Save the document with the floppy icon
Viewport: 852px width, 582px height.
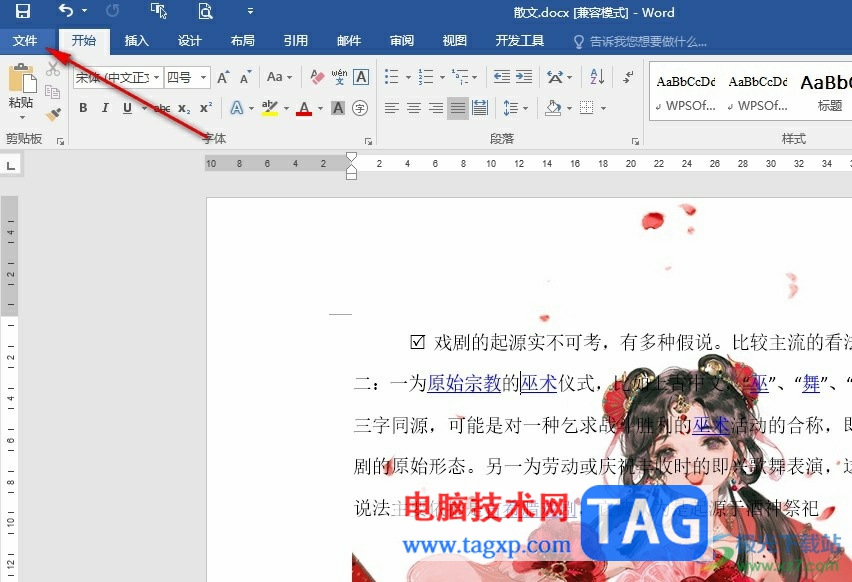tap(22, 11)
